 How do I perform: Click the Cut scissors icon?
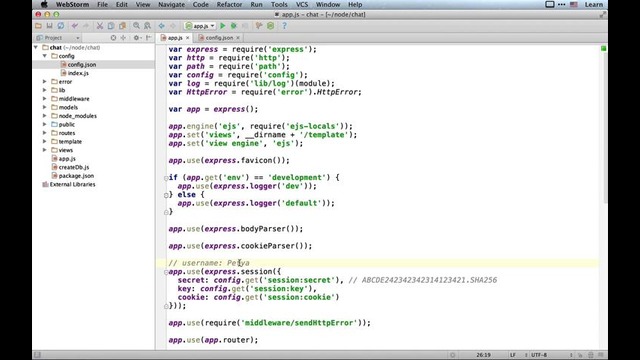tap(100, 26)
